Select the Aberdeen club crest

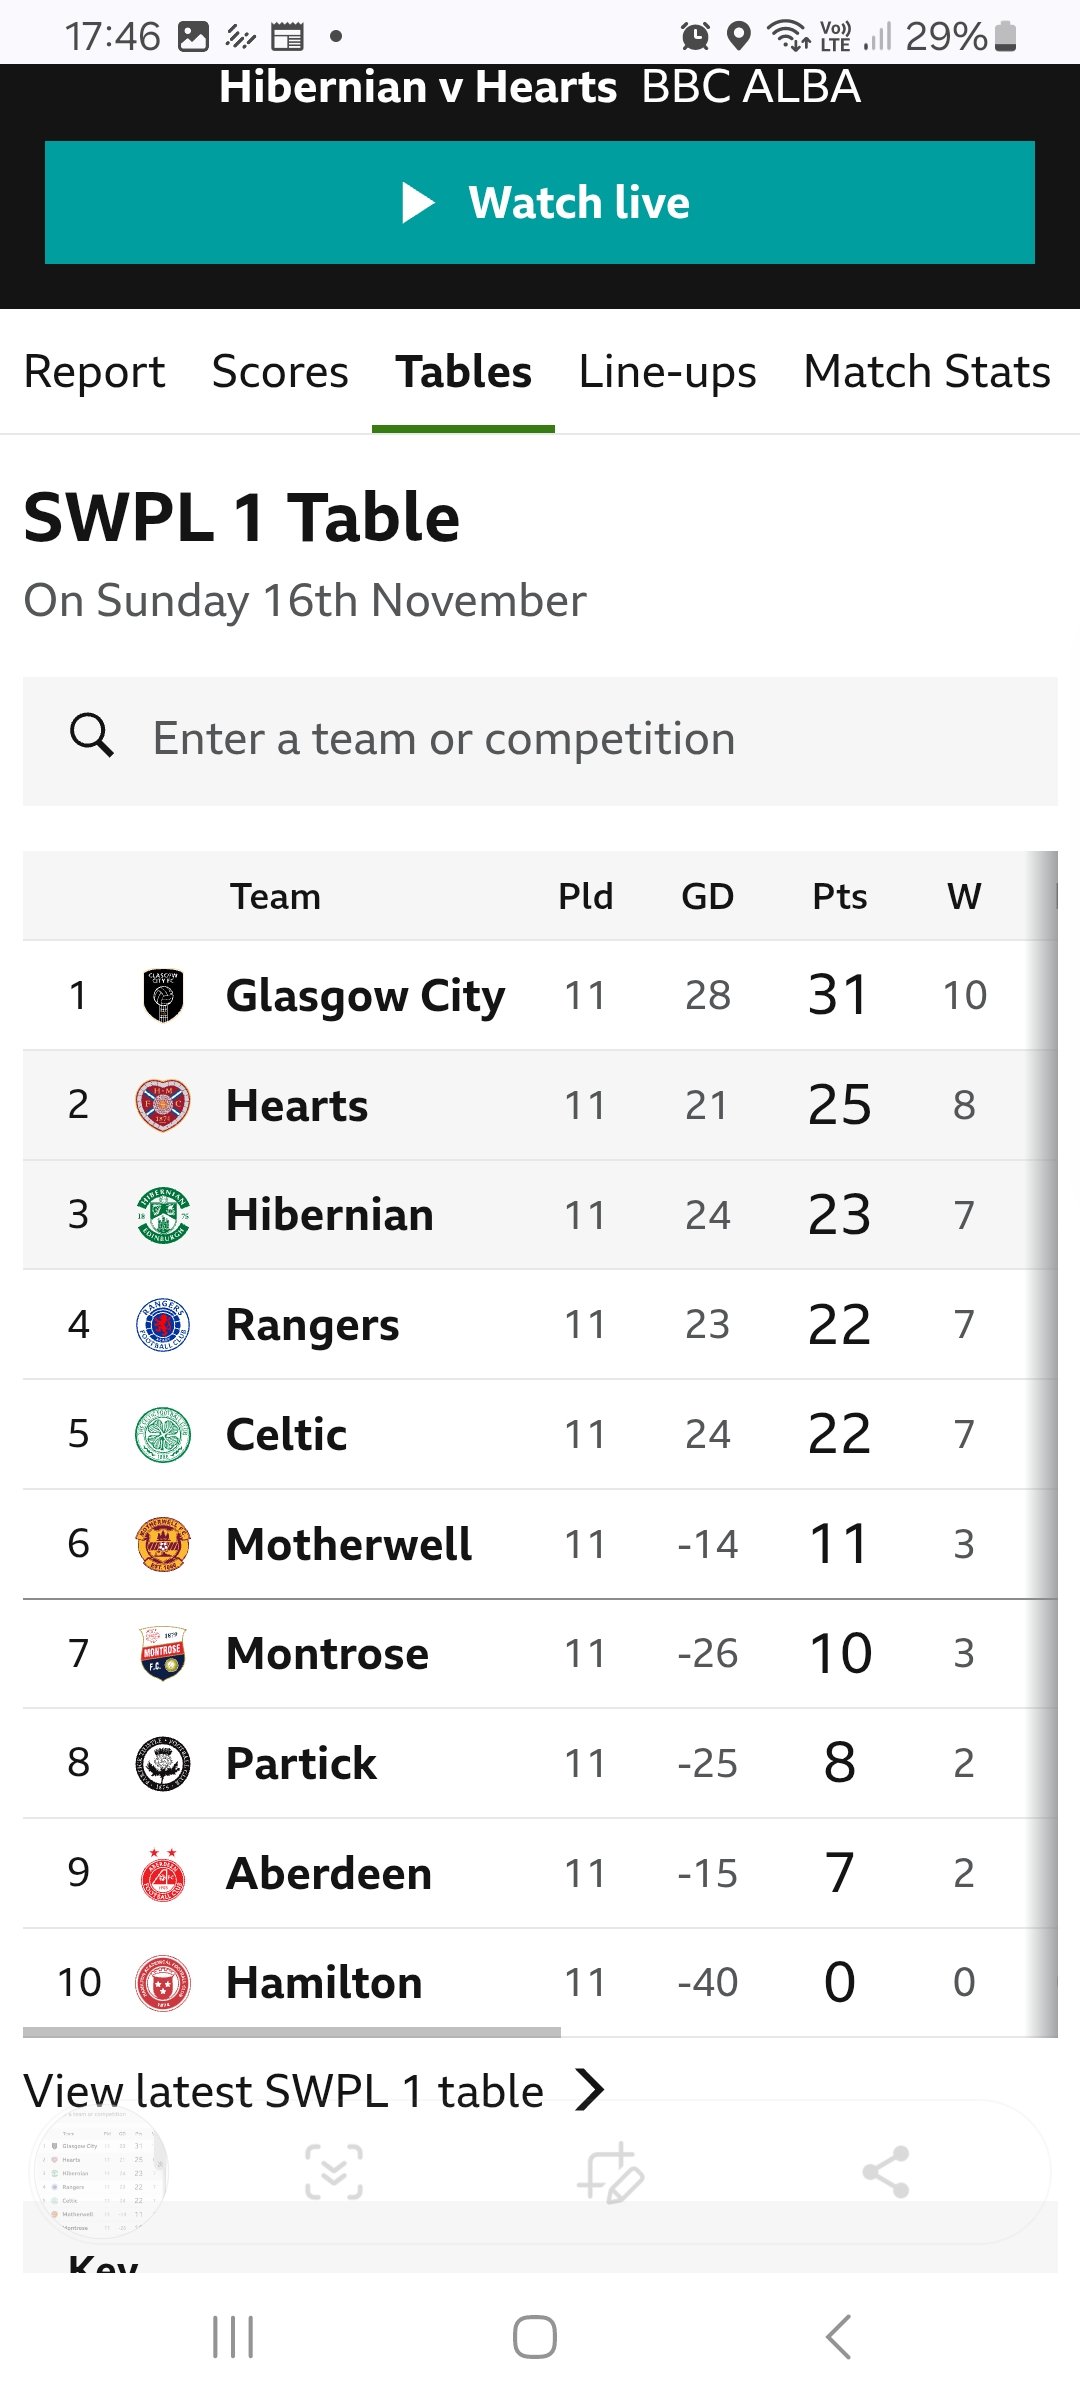(163, 1872)
